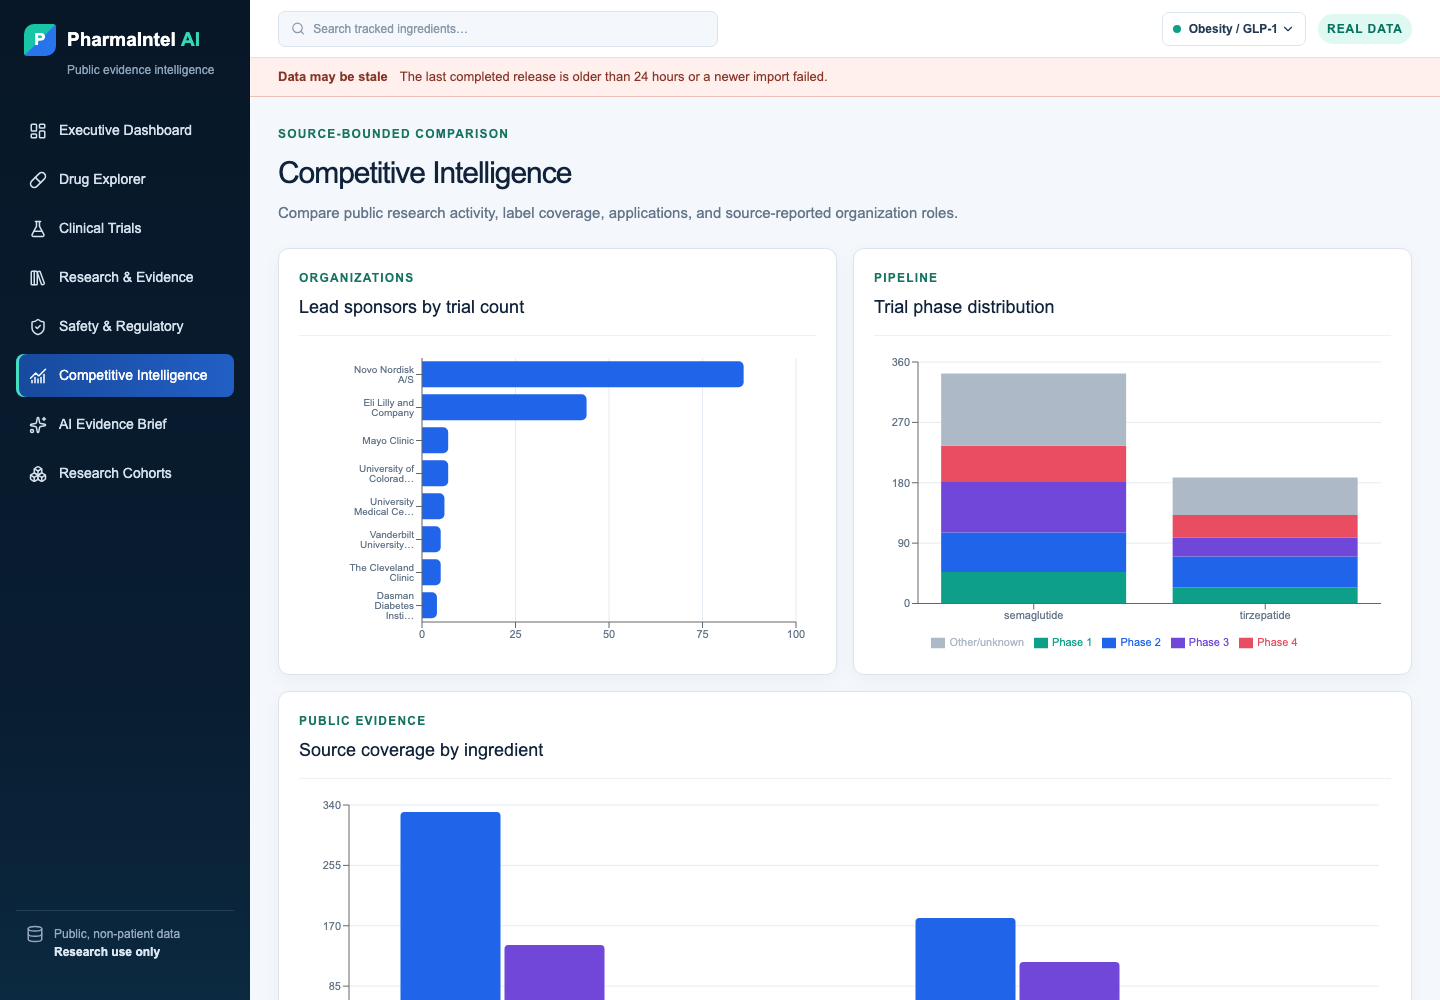Click semaglutide grey Other/unknown segment
The height and width of the screenshot is (1000, 1440).
click(x=1033, y=410)
